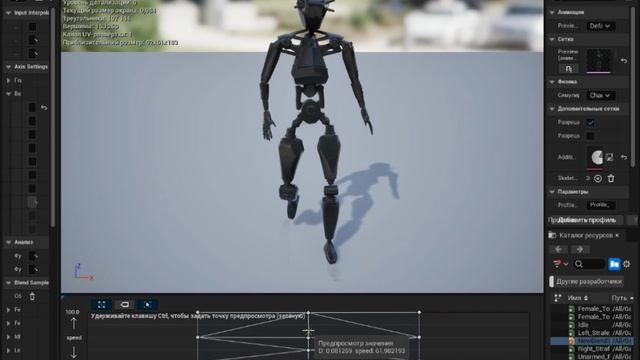This screenshot has height=360, width=640.
Task: Expand the Le blend sample row
Action: tap(8, 350)
